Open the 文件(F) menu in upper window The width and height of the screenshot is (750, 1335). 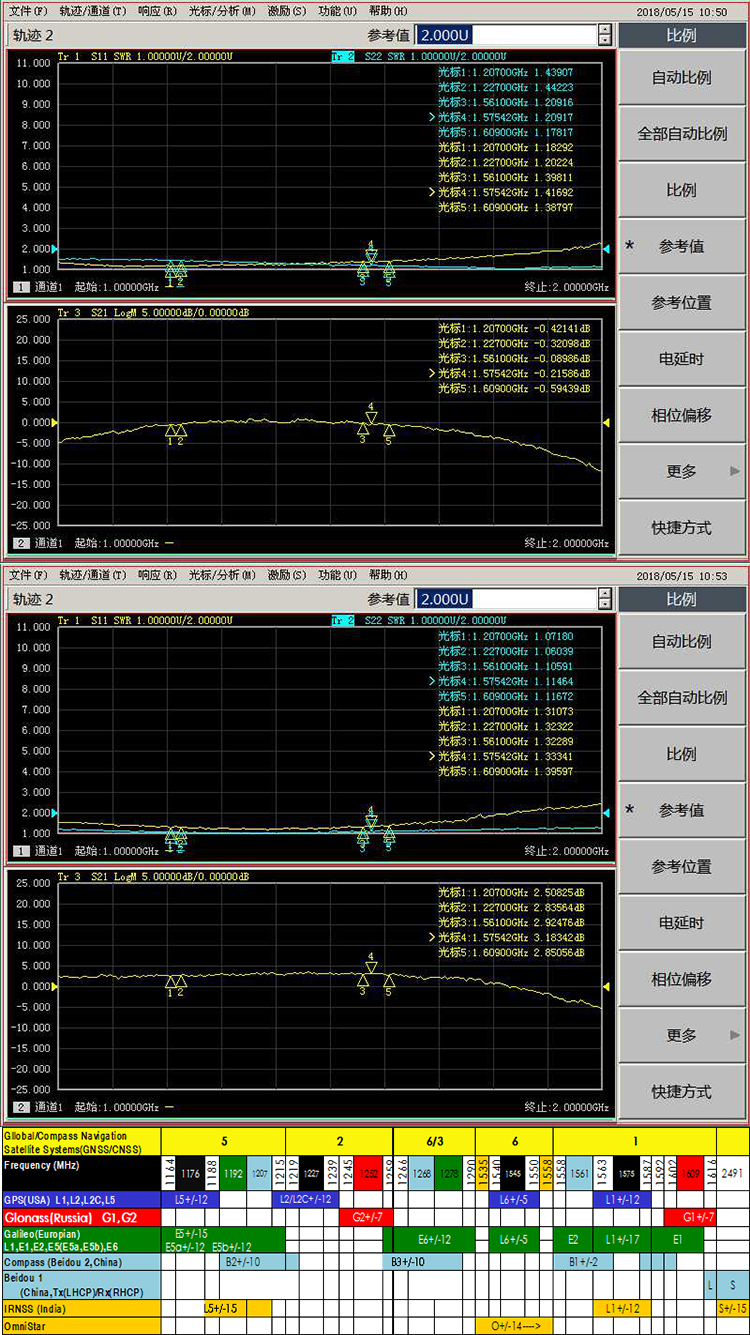coord(27,11)
